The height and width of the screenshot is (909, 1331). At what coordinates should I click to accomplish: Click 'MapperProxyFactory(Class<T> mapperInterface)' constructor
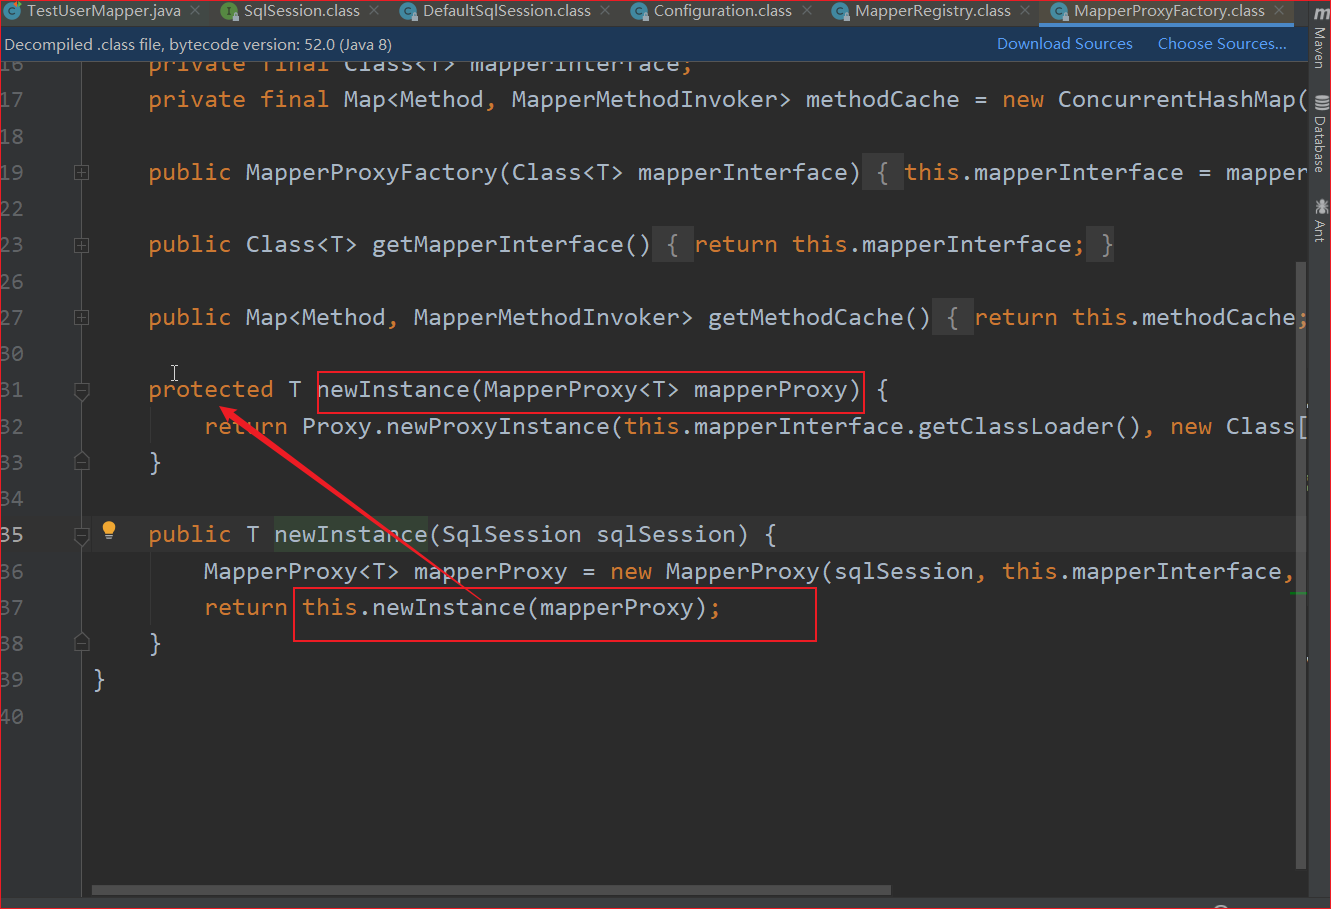point(553,173)
